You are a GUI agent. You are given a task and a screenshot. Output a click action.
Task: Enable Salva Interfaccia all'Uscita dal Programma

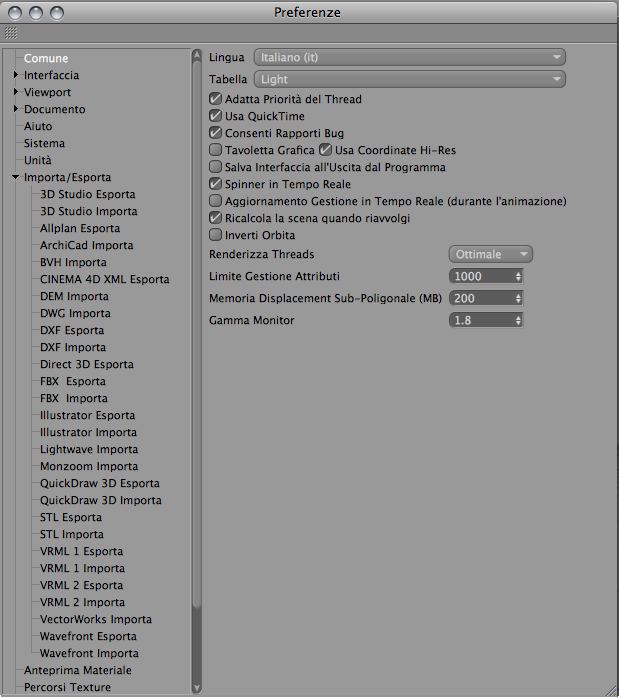click(215, 167)
